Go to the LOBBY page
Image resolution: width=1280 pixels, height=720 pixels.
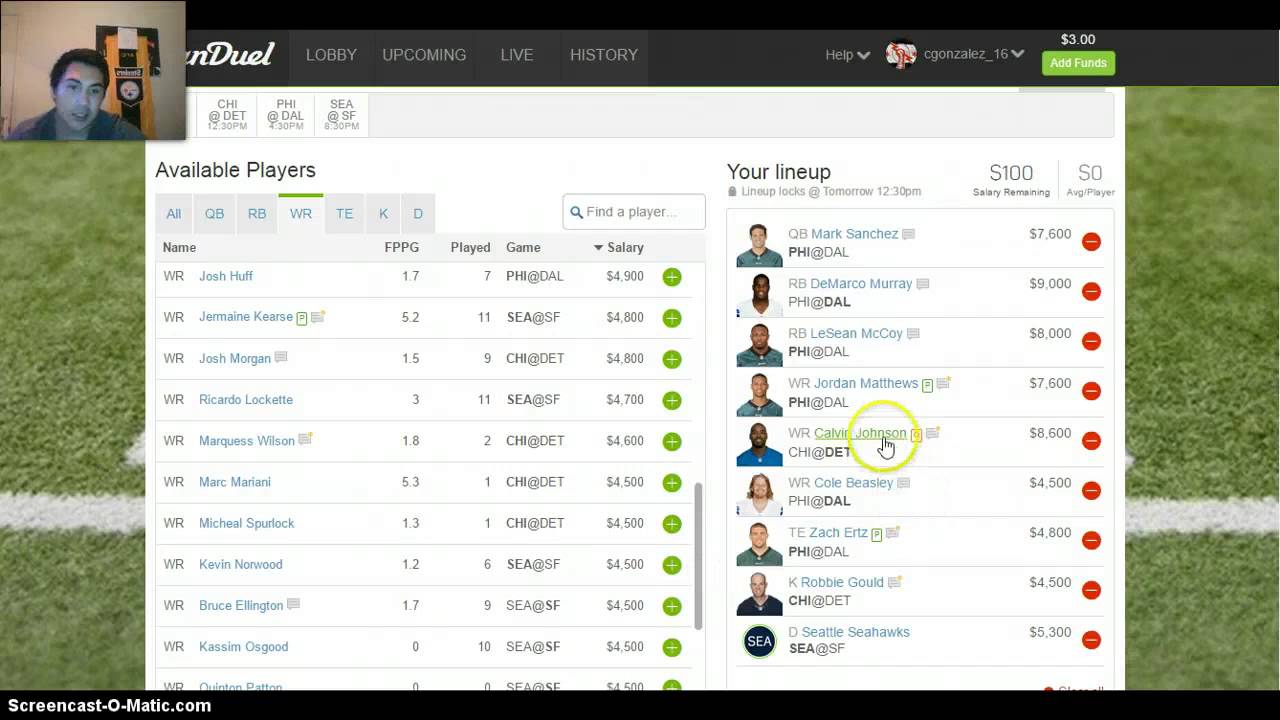click(x=331, y=55)
